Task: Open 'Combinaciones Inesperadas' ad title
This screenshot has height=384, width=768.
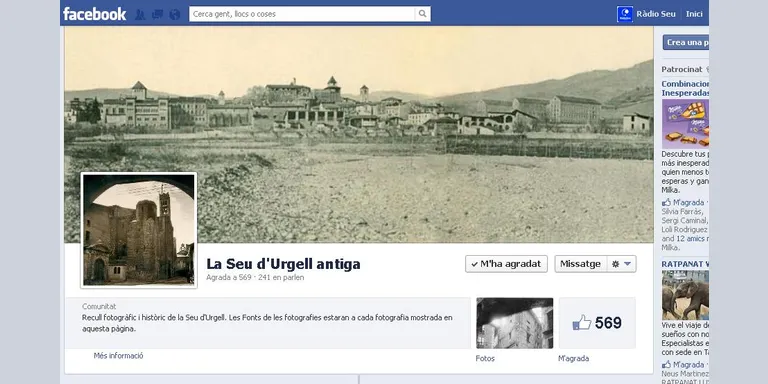Action: (685, 88)
